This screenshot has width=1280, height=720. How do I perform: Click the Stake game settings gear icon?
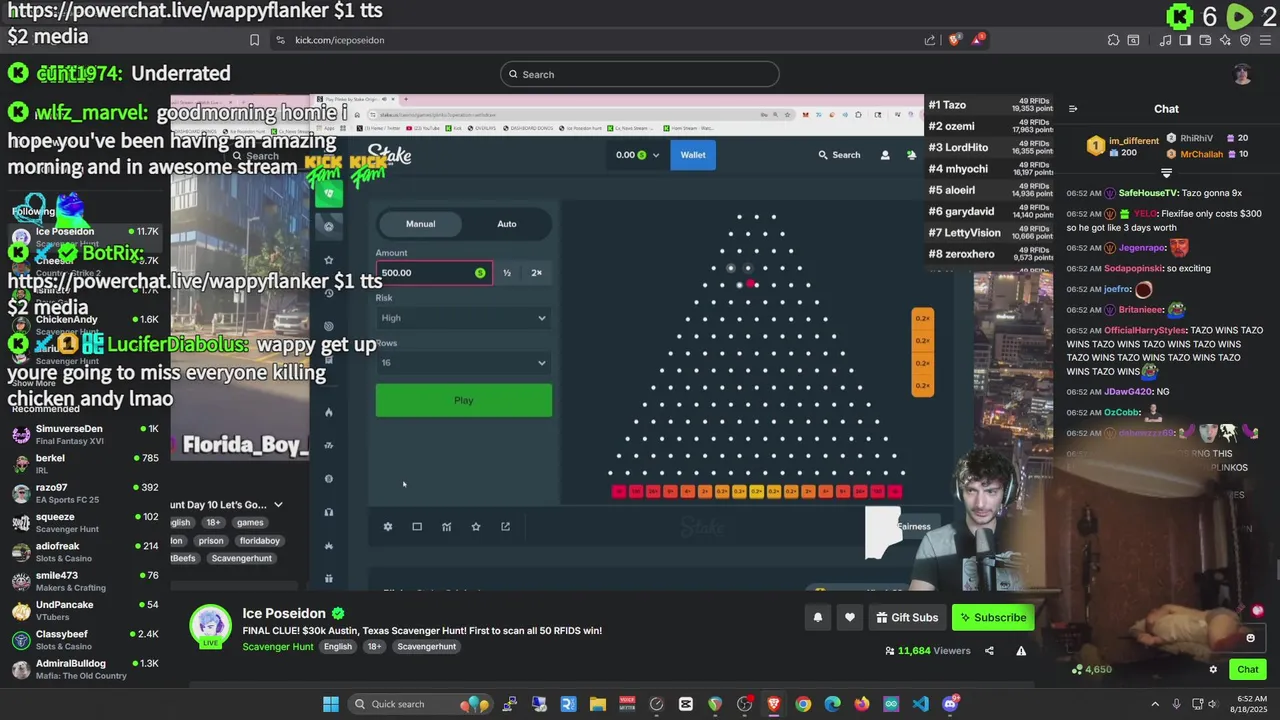388,527
